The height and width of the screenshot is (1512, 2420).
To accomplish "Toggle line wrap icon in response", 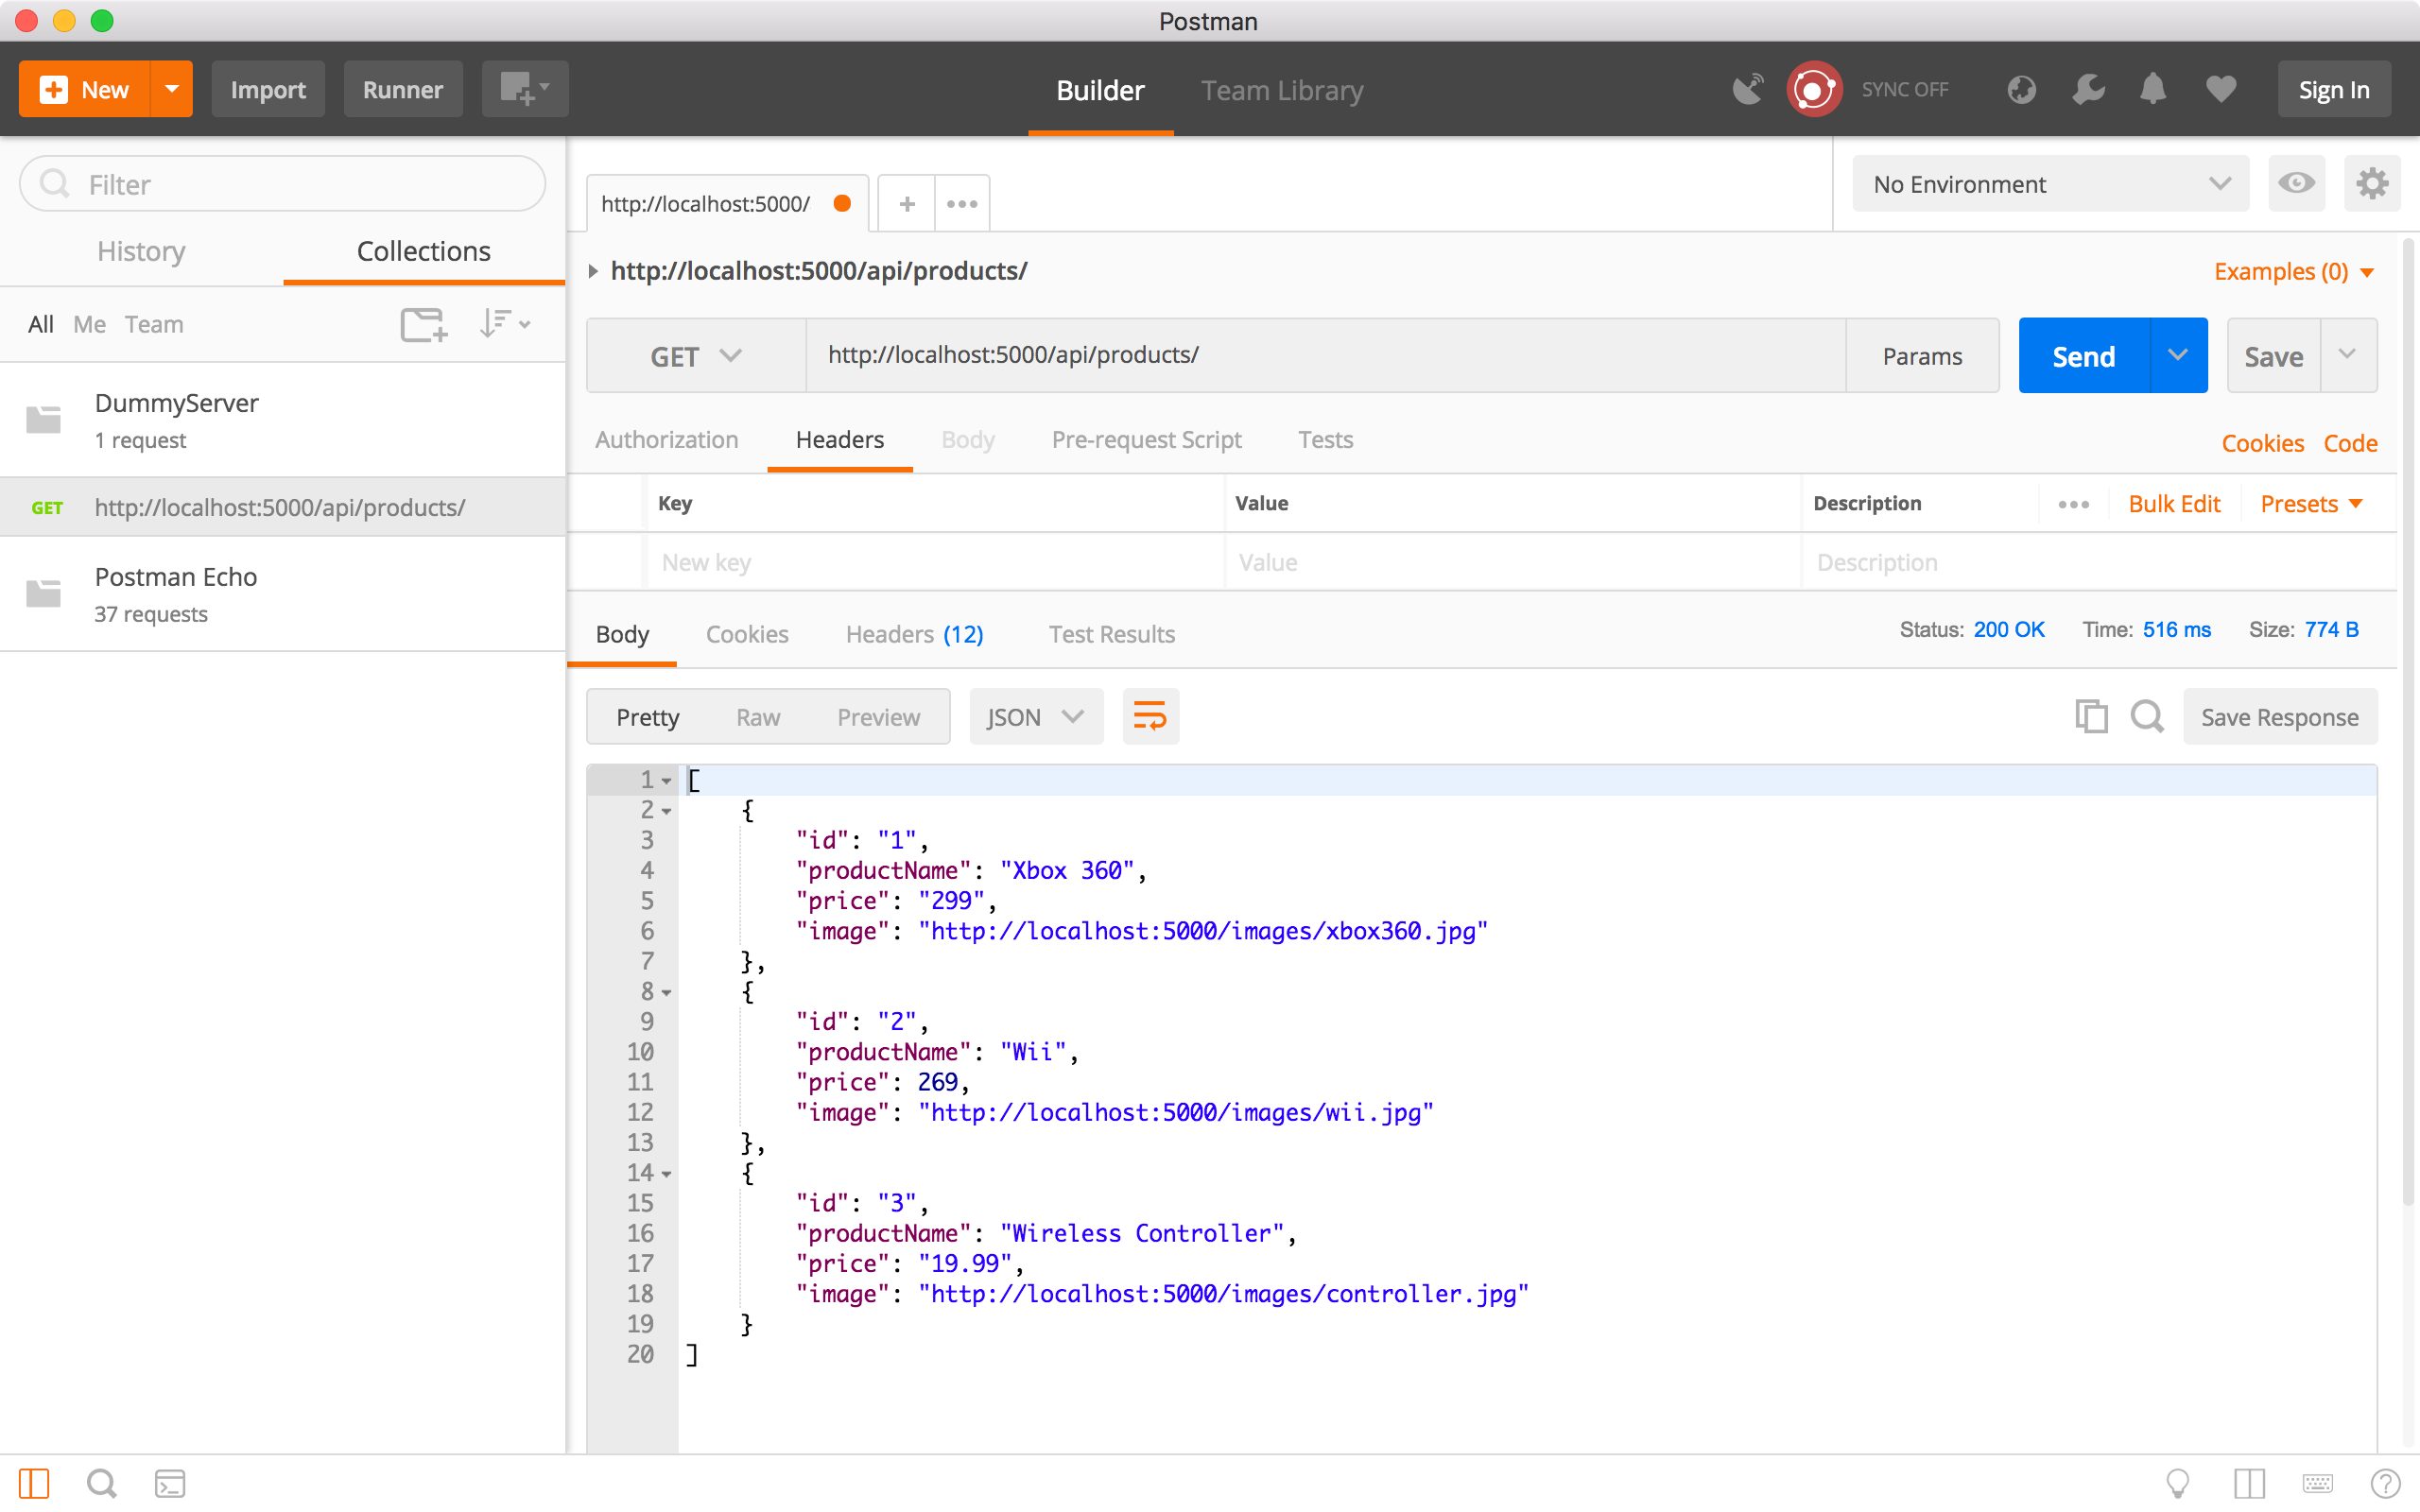I will [x=1150, y=716].
